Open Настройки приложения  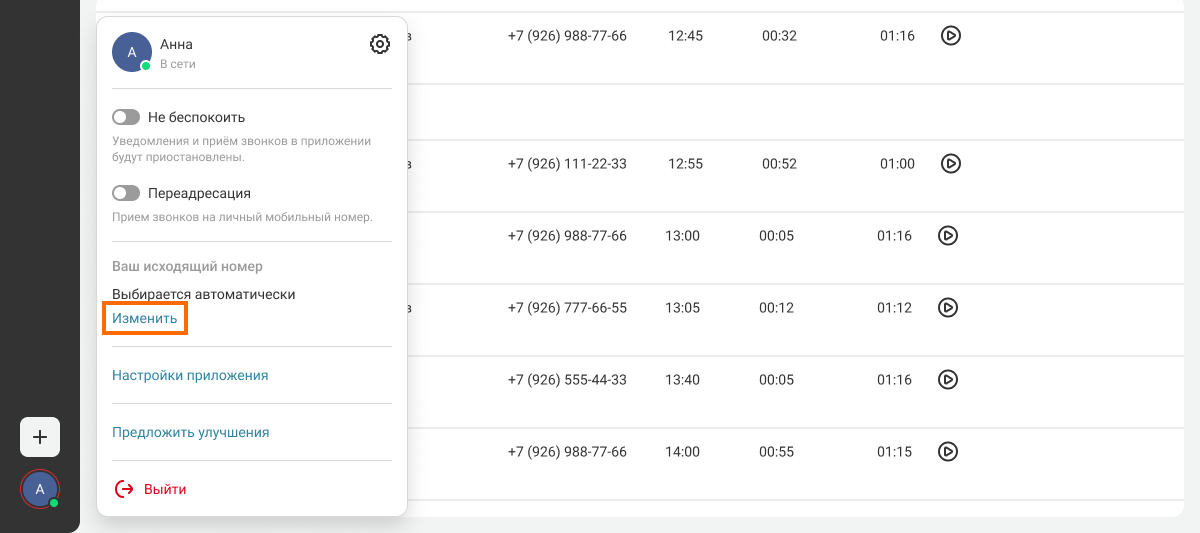click(190, 376)
